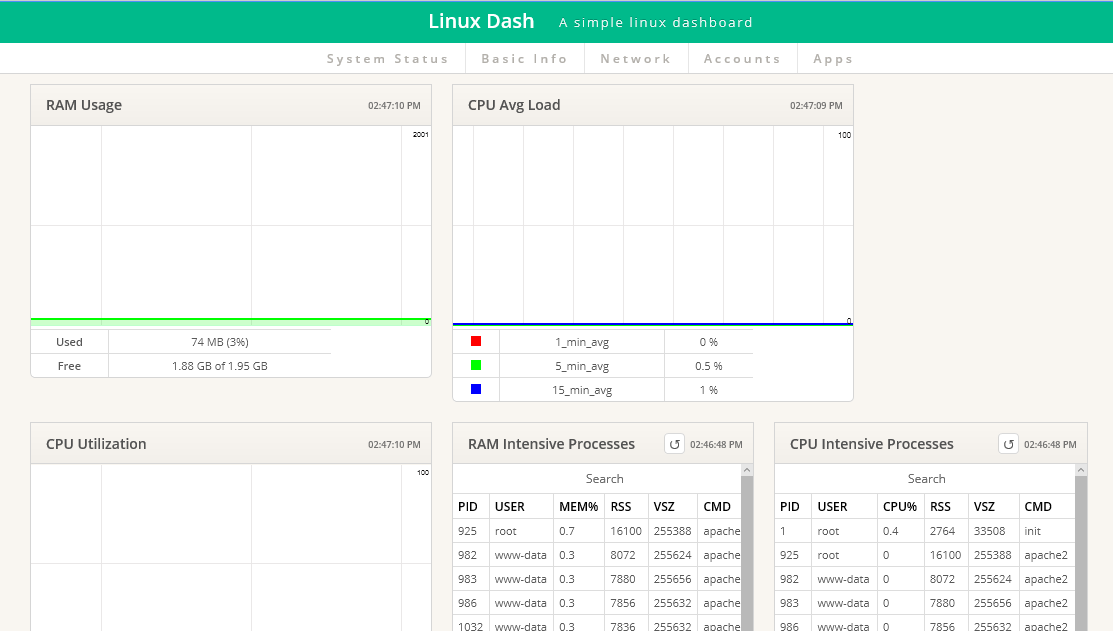This screenshot has width=1113, height=631.
Task: Refresh the RAM Intensive Processes list
Action: (675, 443)
